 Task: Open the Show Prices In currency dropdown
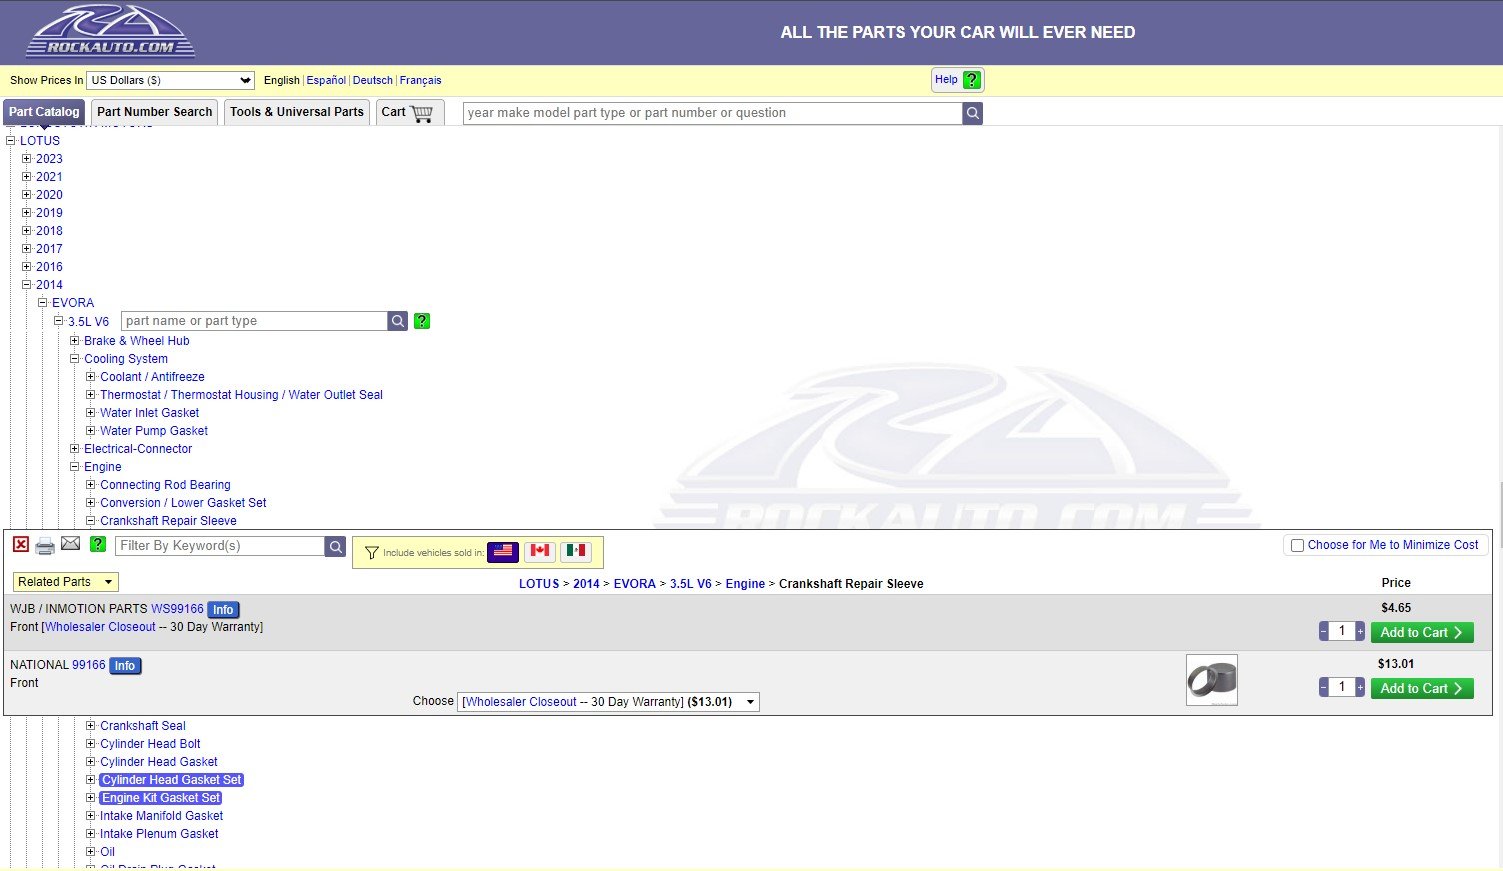[x=171, y=80]
